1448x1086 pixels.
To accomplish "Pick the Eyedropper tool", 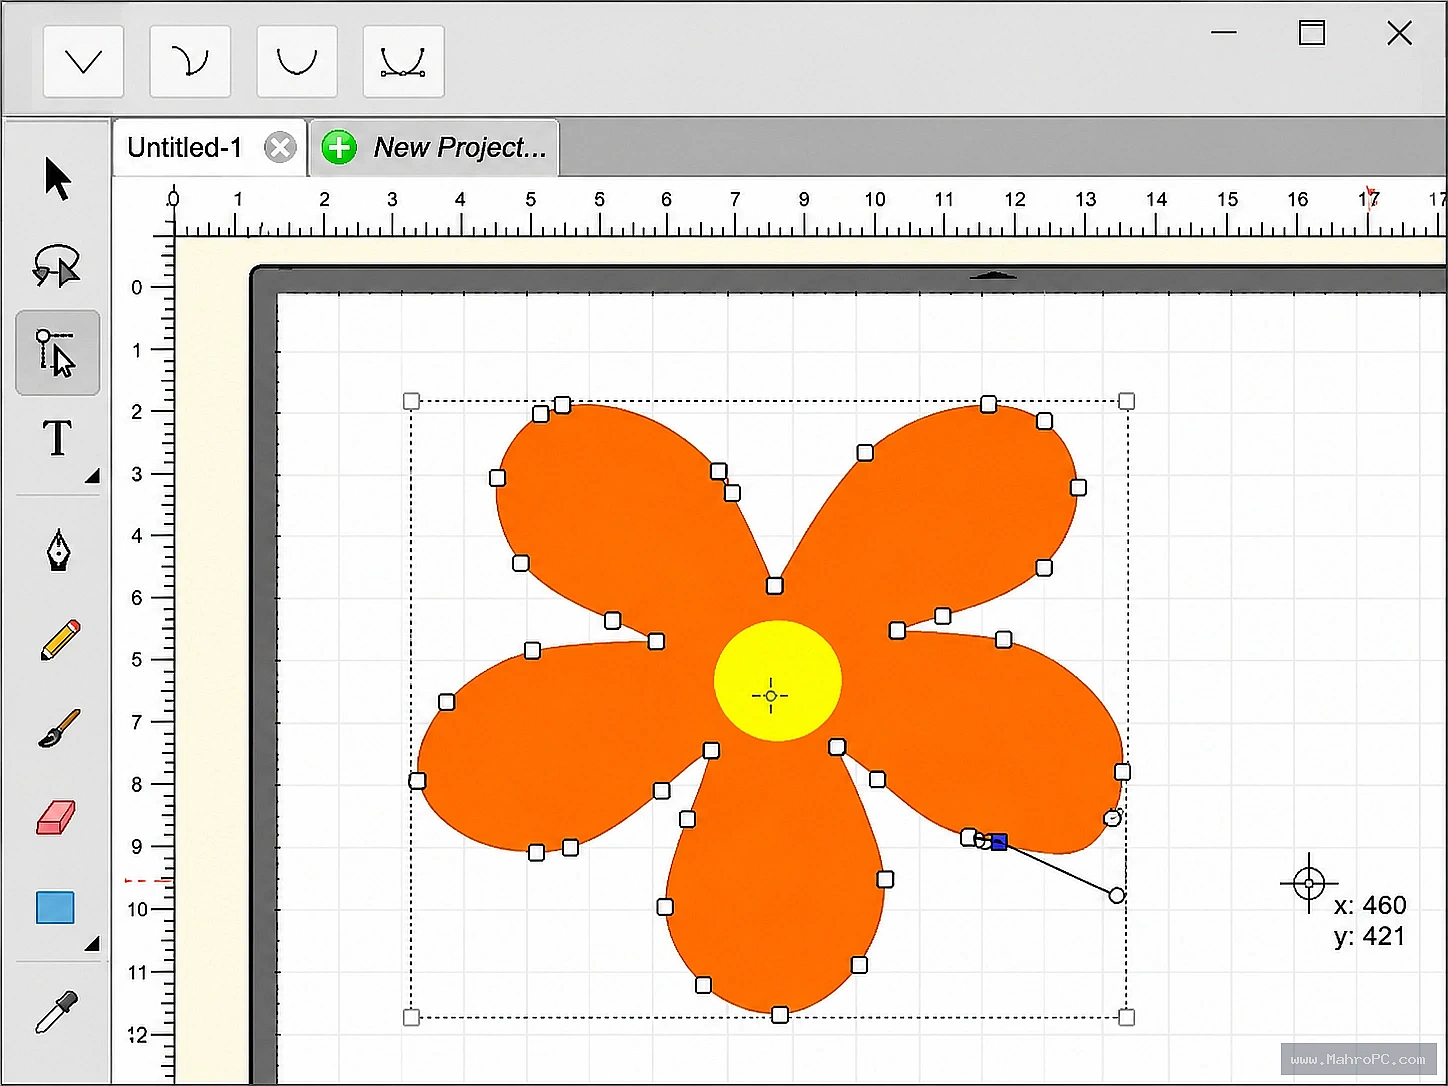I will 56,1012.
